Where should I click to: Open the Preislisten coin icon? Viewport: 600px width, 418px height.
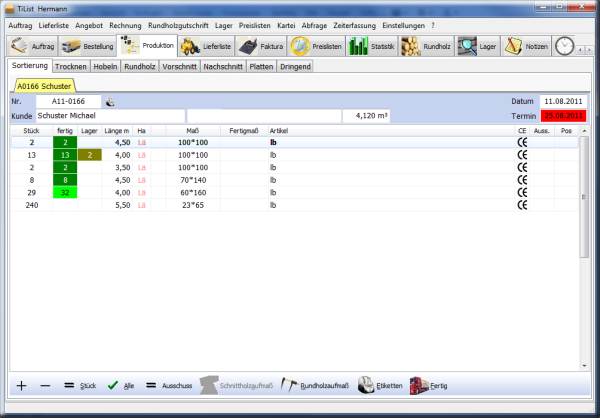coord(300,46)
